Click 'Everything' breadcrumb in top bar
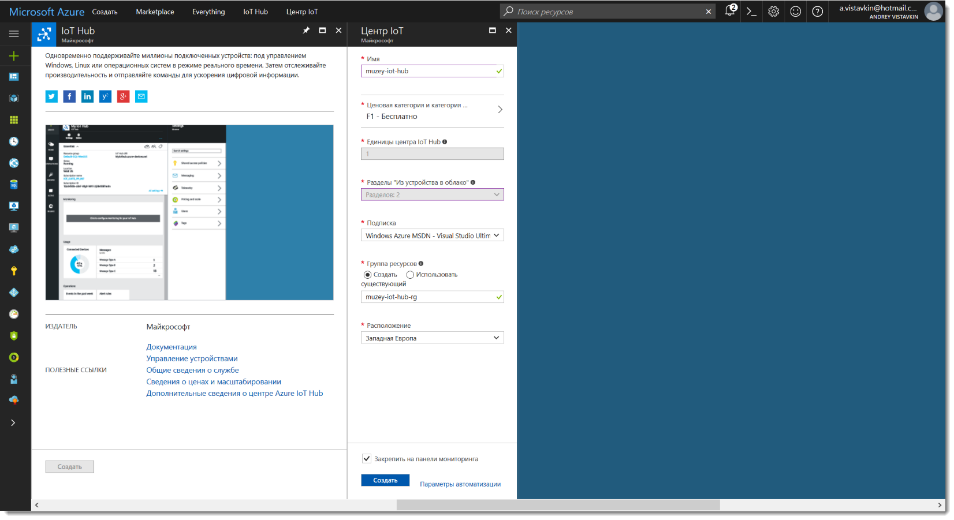 coord(209,12)
